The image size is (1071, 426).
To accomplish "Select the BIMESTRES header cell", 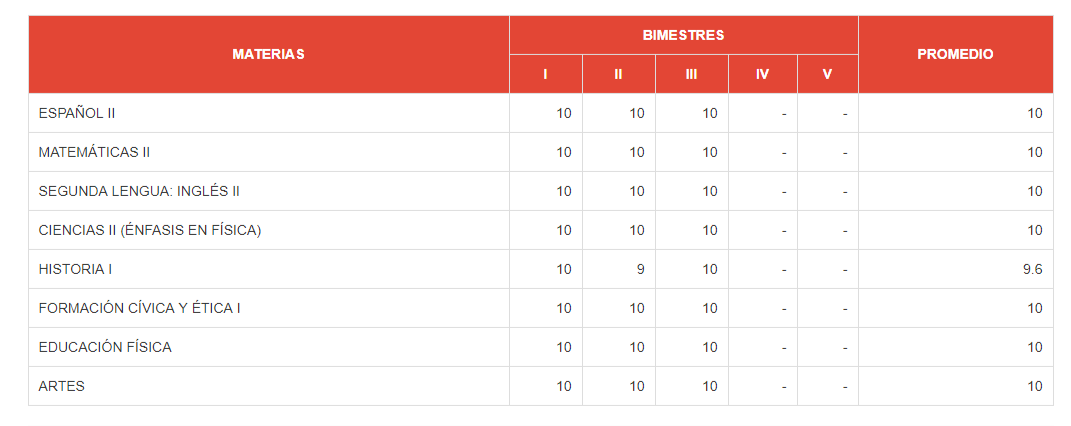I will click(x=683, y=35).
